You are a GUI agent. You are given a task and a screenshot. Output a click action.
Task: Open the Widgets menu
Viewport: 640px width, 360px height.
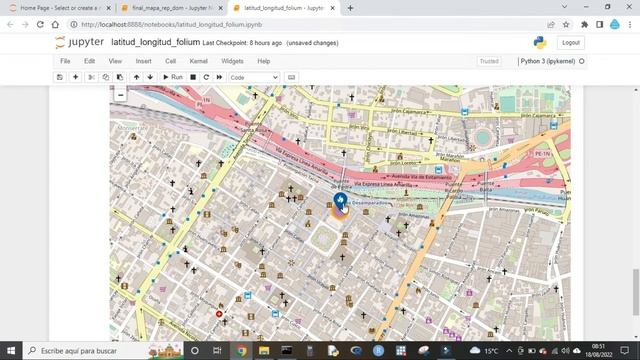click(x=232, y=61)
